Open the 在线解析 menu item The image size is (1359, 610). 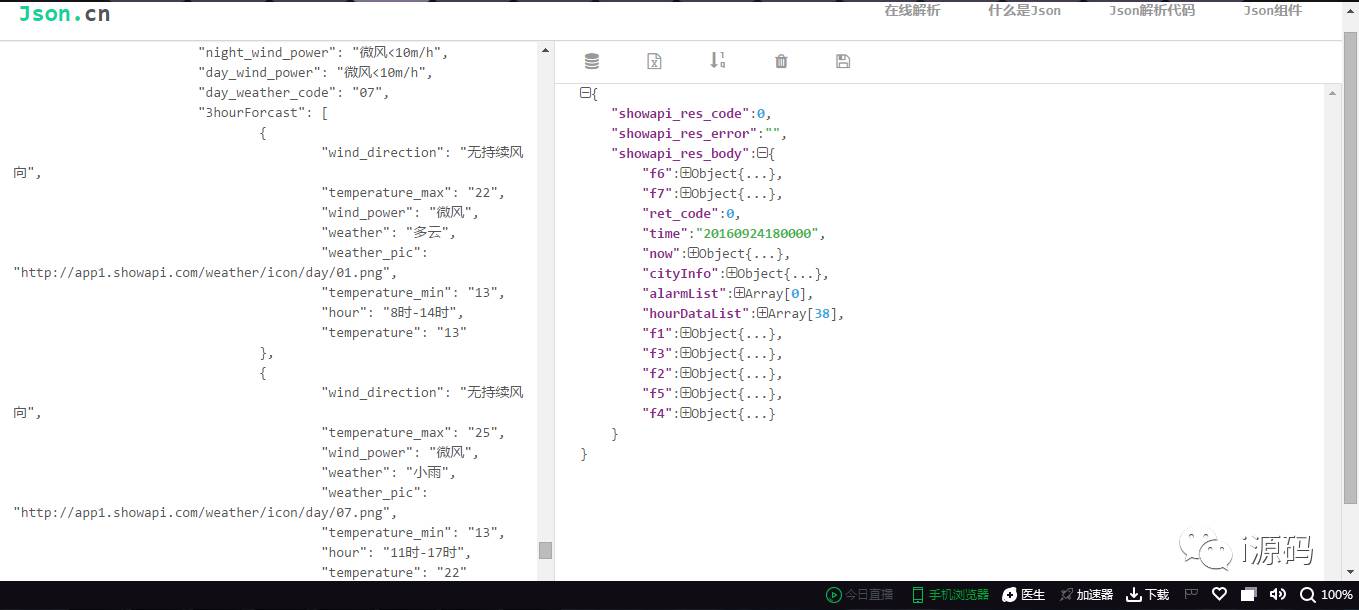(912, 10)
